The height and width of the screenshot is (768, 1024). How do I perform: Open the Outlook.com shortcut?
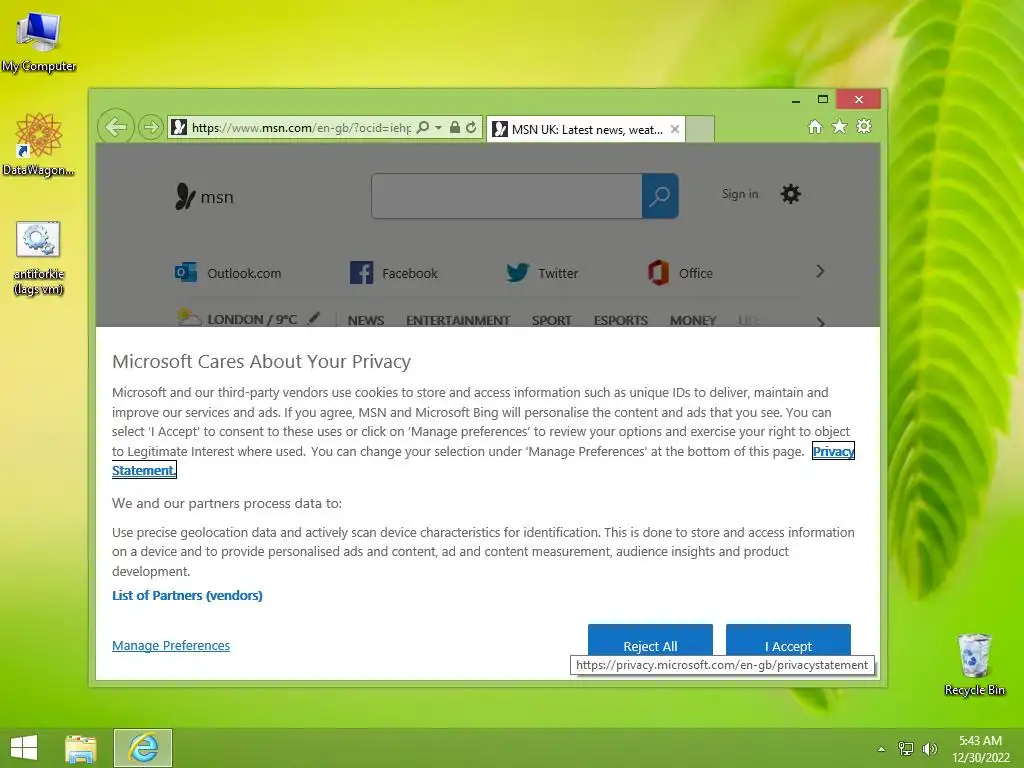click(x=228, y=273)
